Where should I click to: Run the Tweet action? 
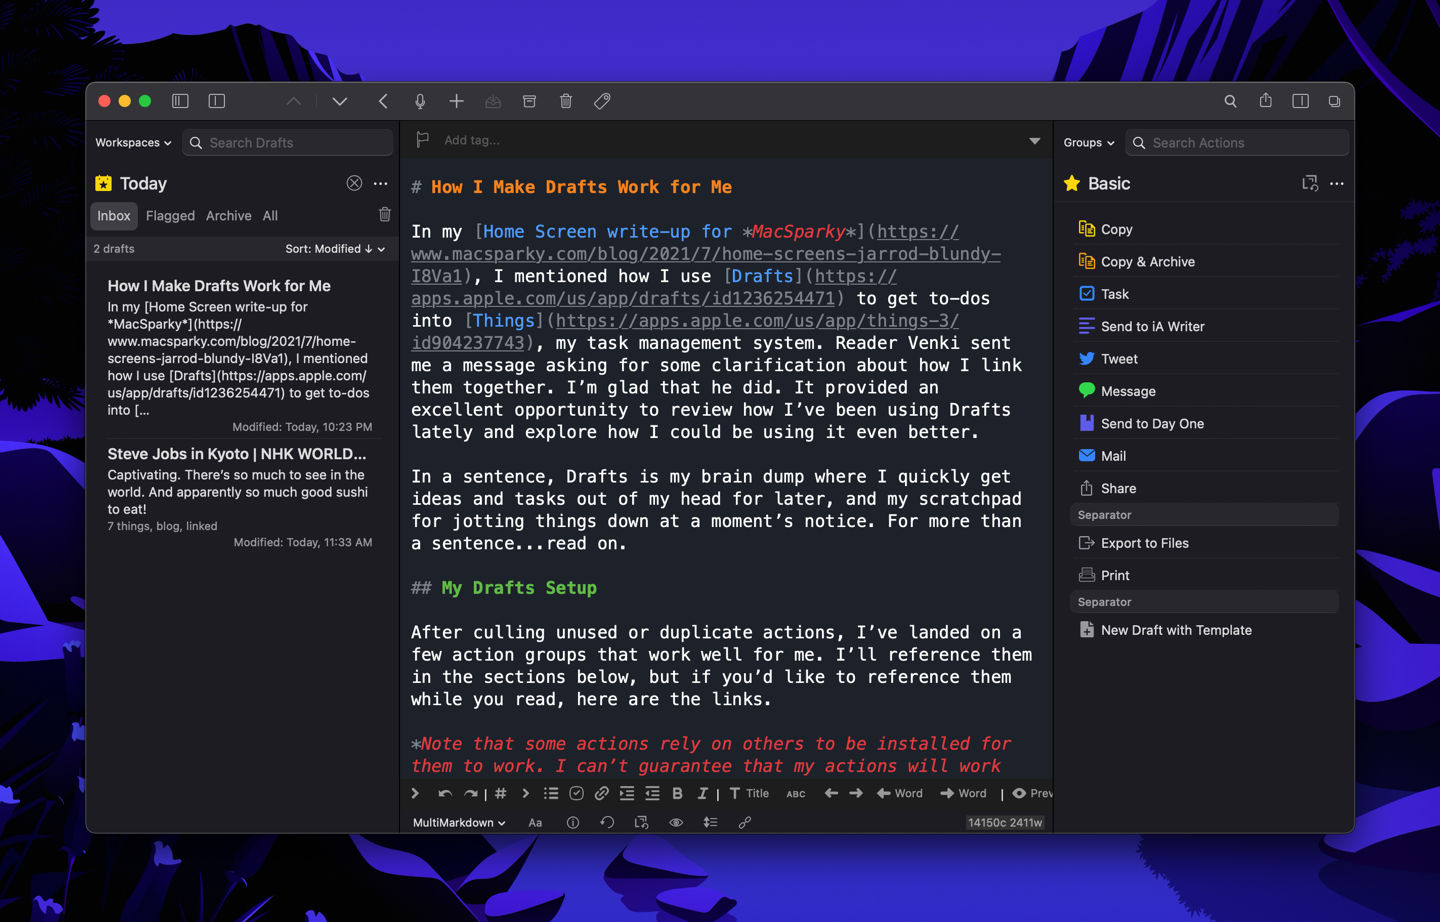pyautogui.click(x=1205, y=359)
